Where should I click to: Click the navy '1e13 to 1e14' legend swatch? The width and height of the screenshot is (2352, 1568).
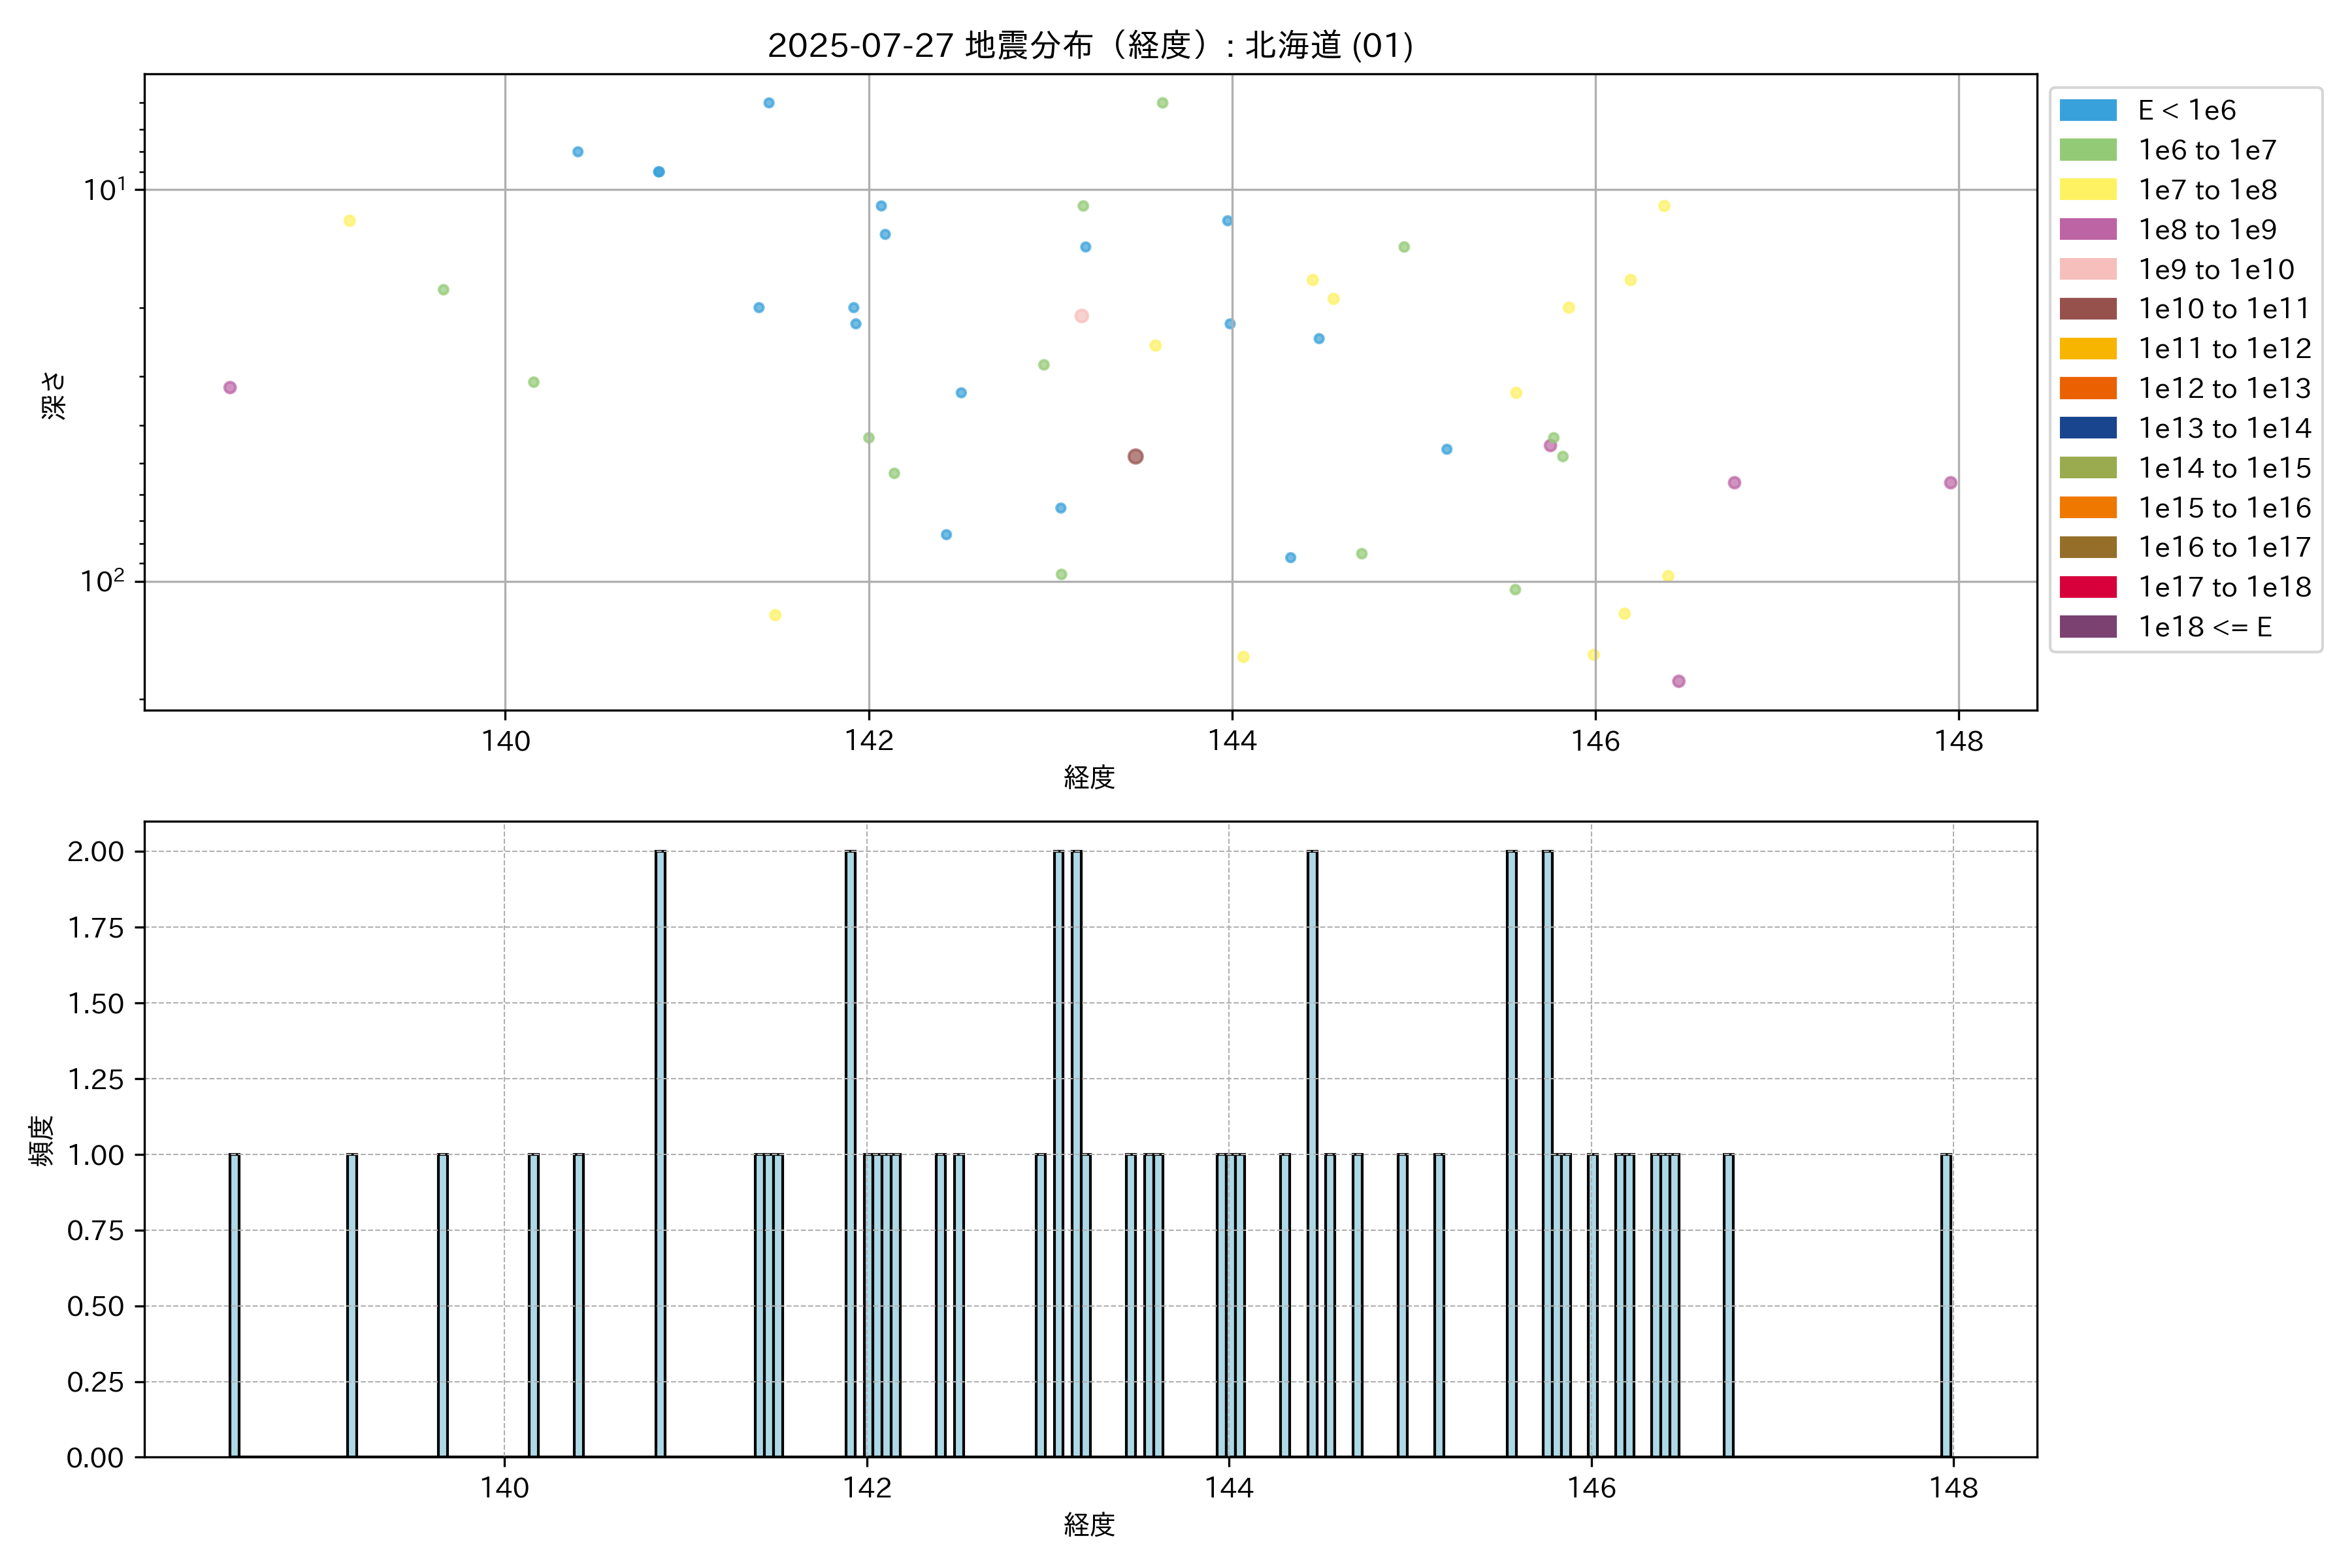[x=2088, y=428]
